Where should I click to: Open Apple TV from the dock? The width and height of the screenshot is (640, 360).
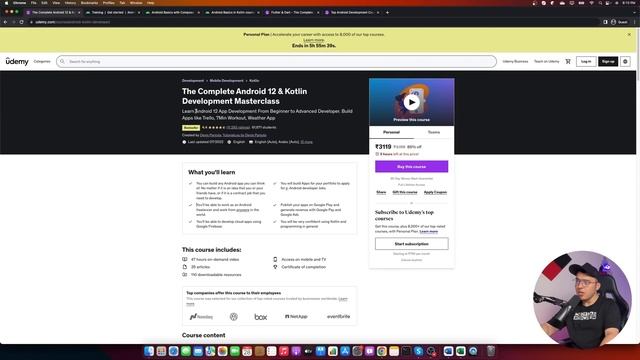click(308, 351)
